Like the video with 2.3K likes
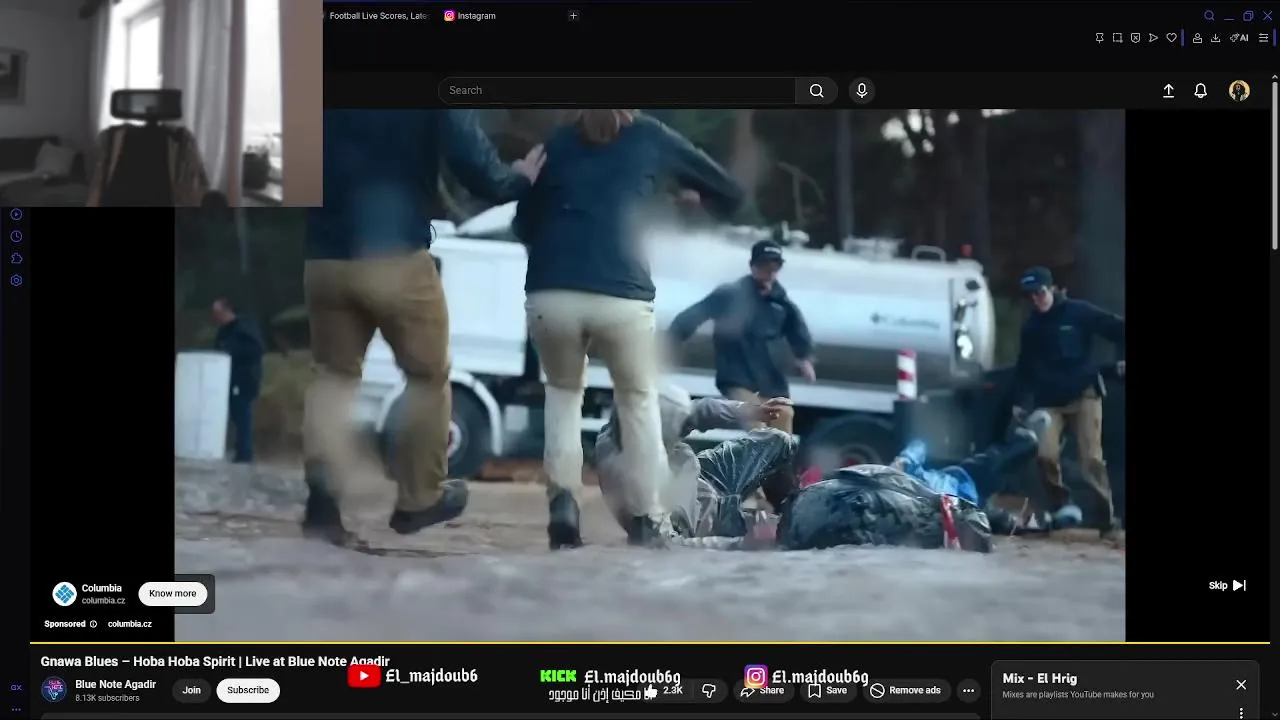 point(664,690)
